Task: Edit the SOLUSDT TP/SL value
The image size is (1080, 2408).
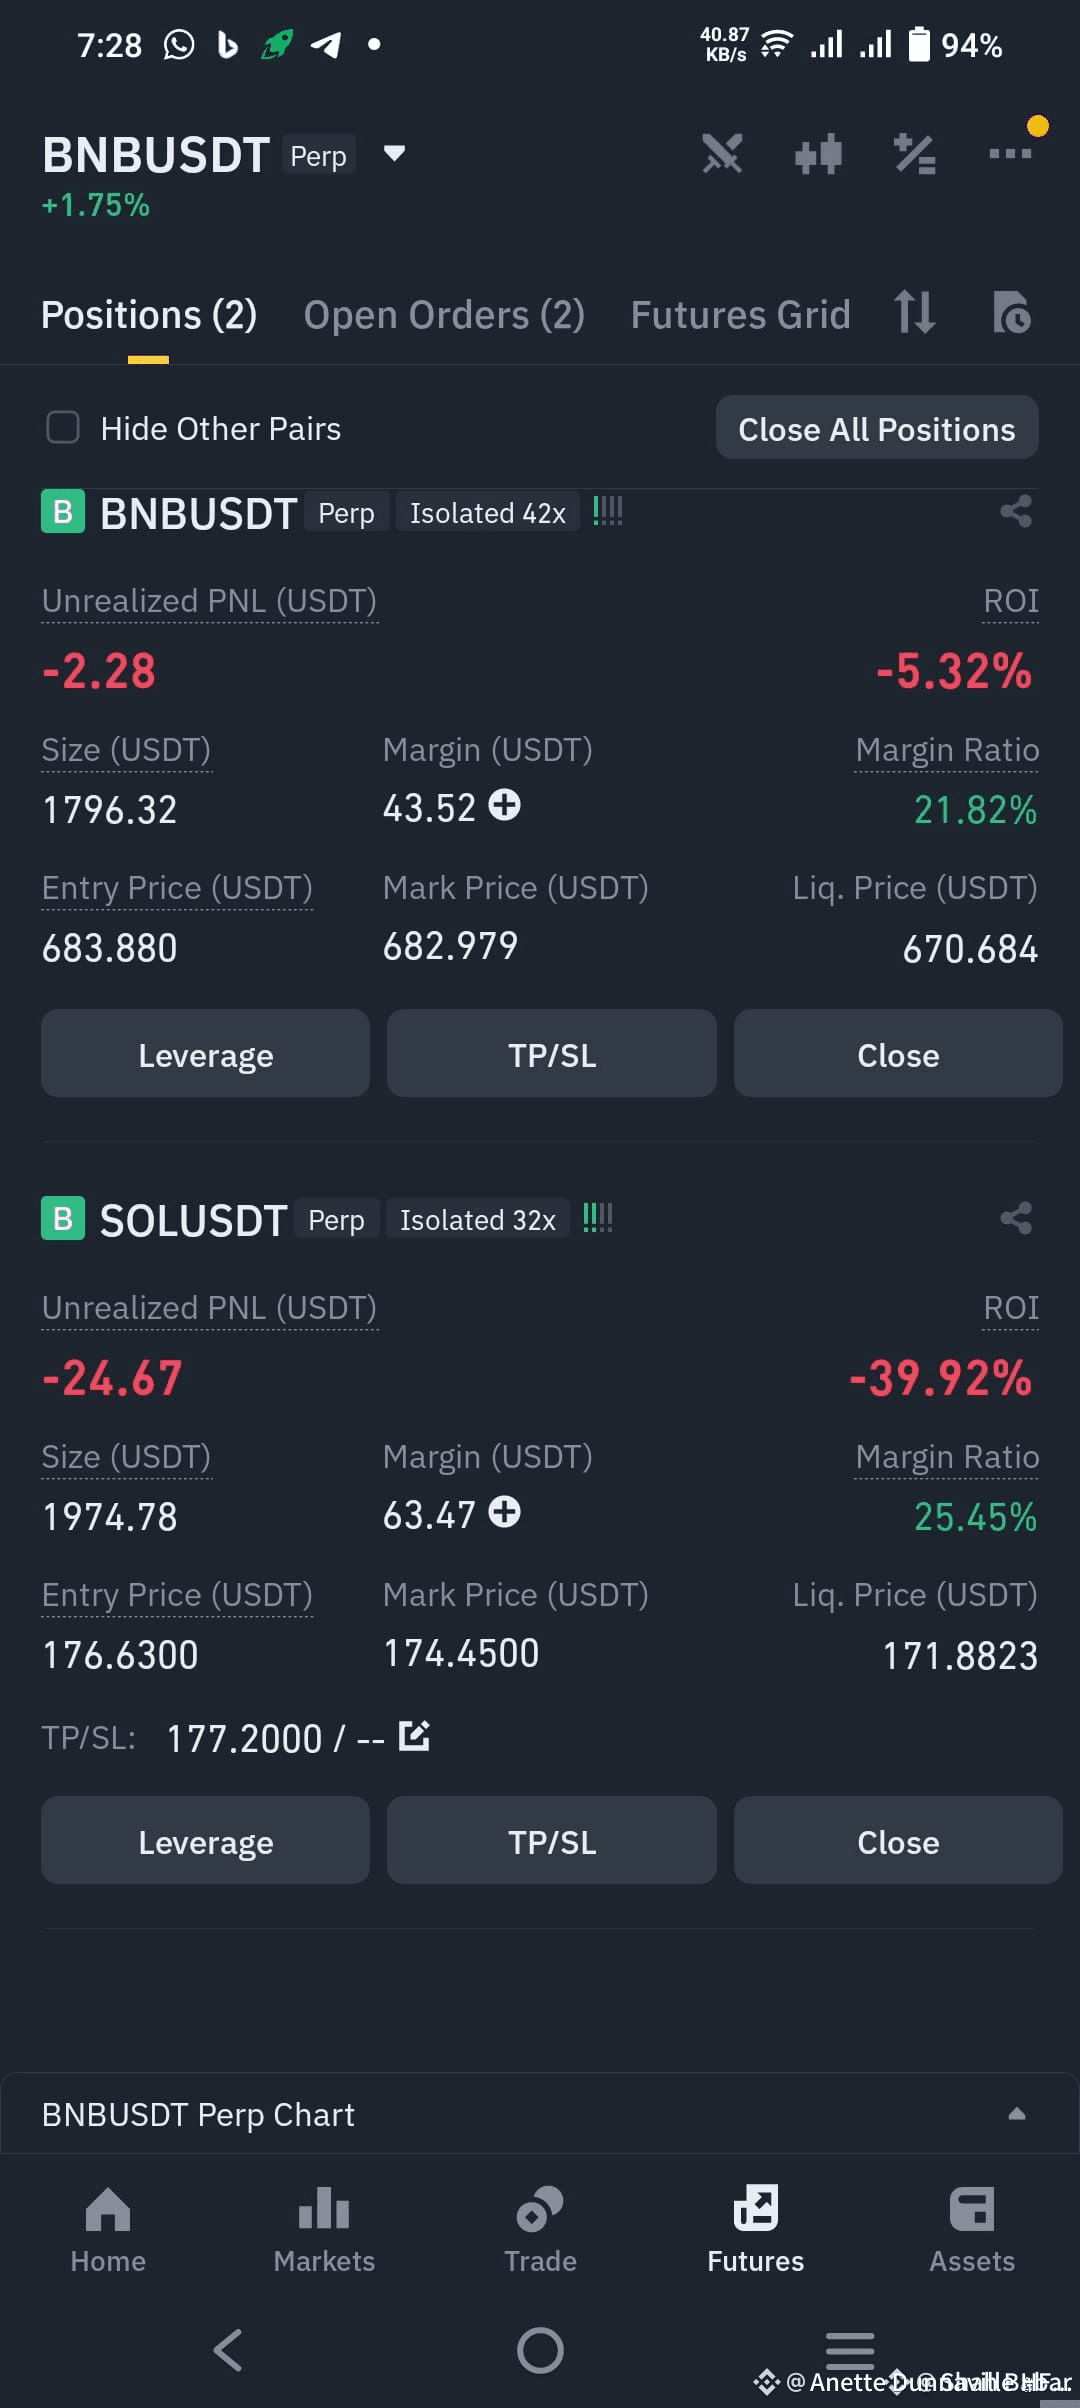Action: point(414,1736)
